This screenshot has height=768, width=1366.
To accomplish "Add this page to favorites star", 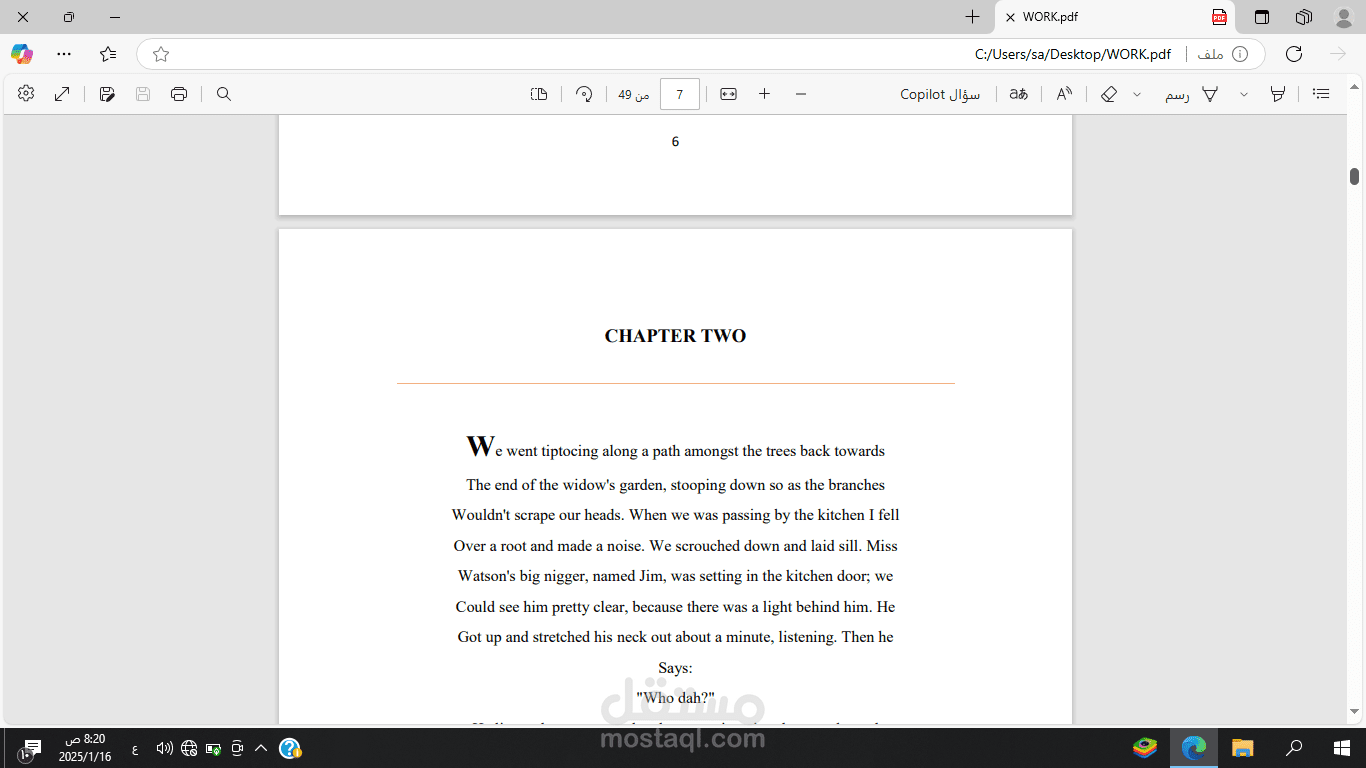I will 161,54.
